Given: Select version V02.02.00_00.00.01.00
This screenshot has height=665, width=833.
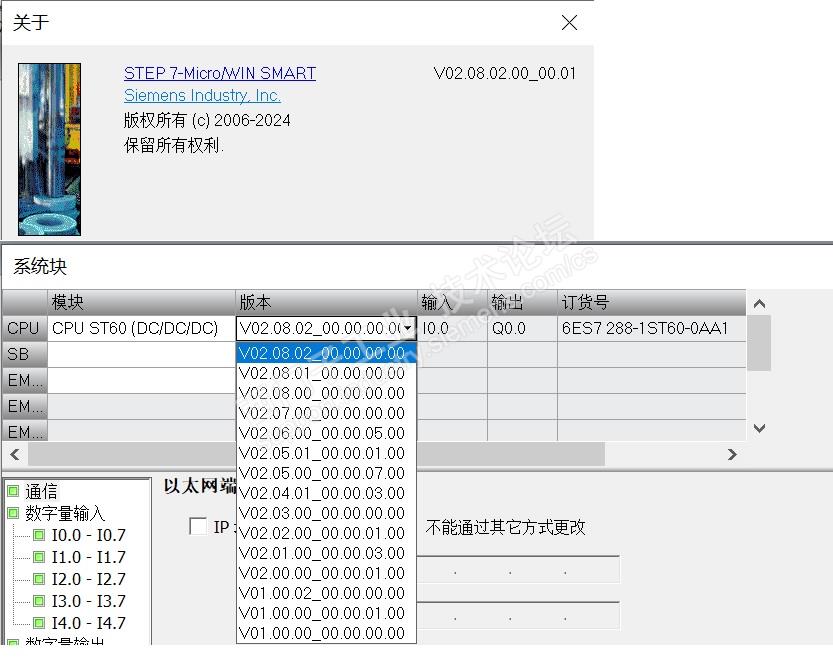Looking at the screenshot, I should point(326,533).
